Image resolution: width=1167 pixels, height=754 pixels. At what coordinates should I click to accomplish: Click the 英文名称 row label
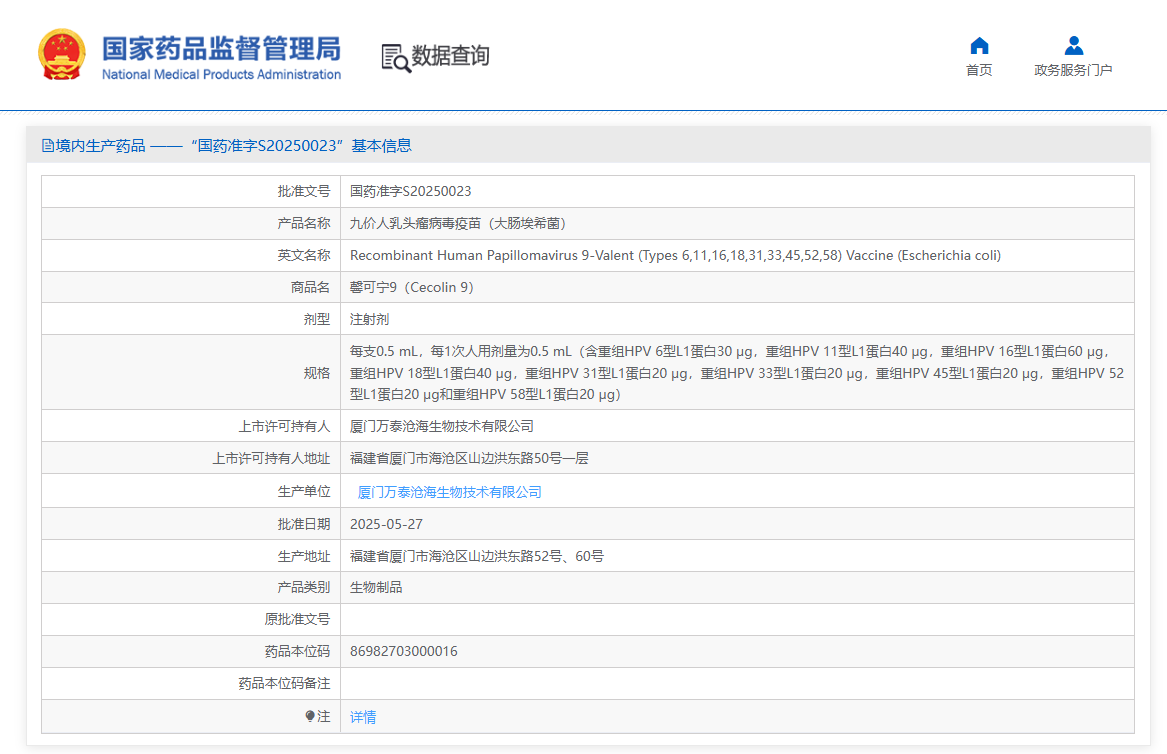[304, 255]
